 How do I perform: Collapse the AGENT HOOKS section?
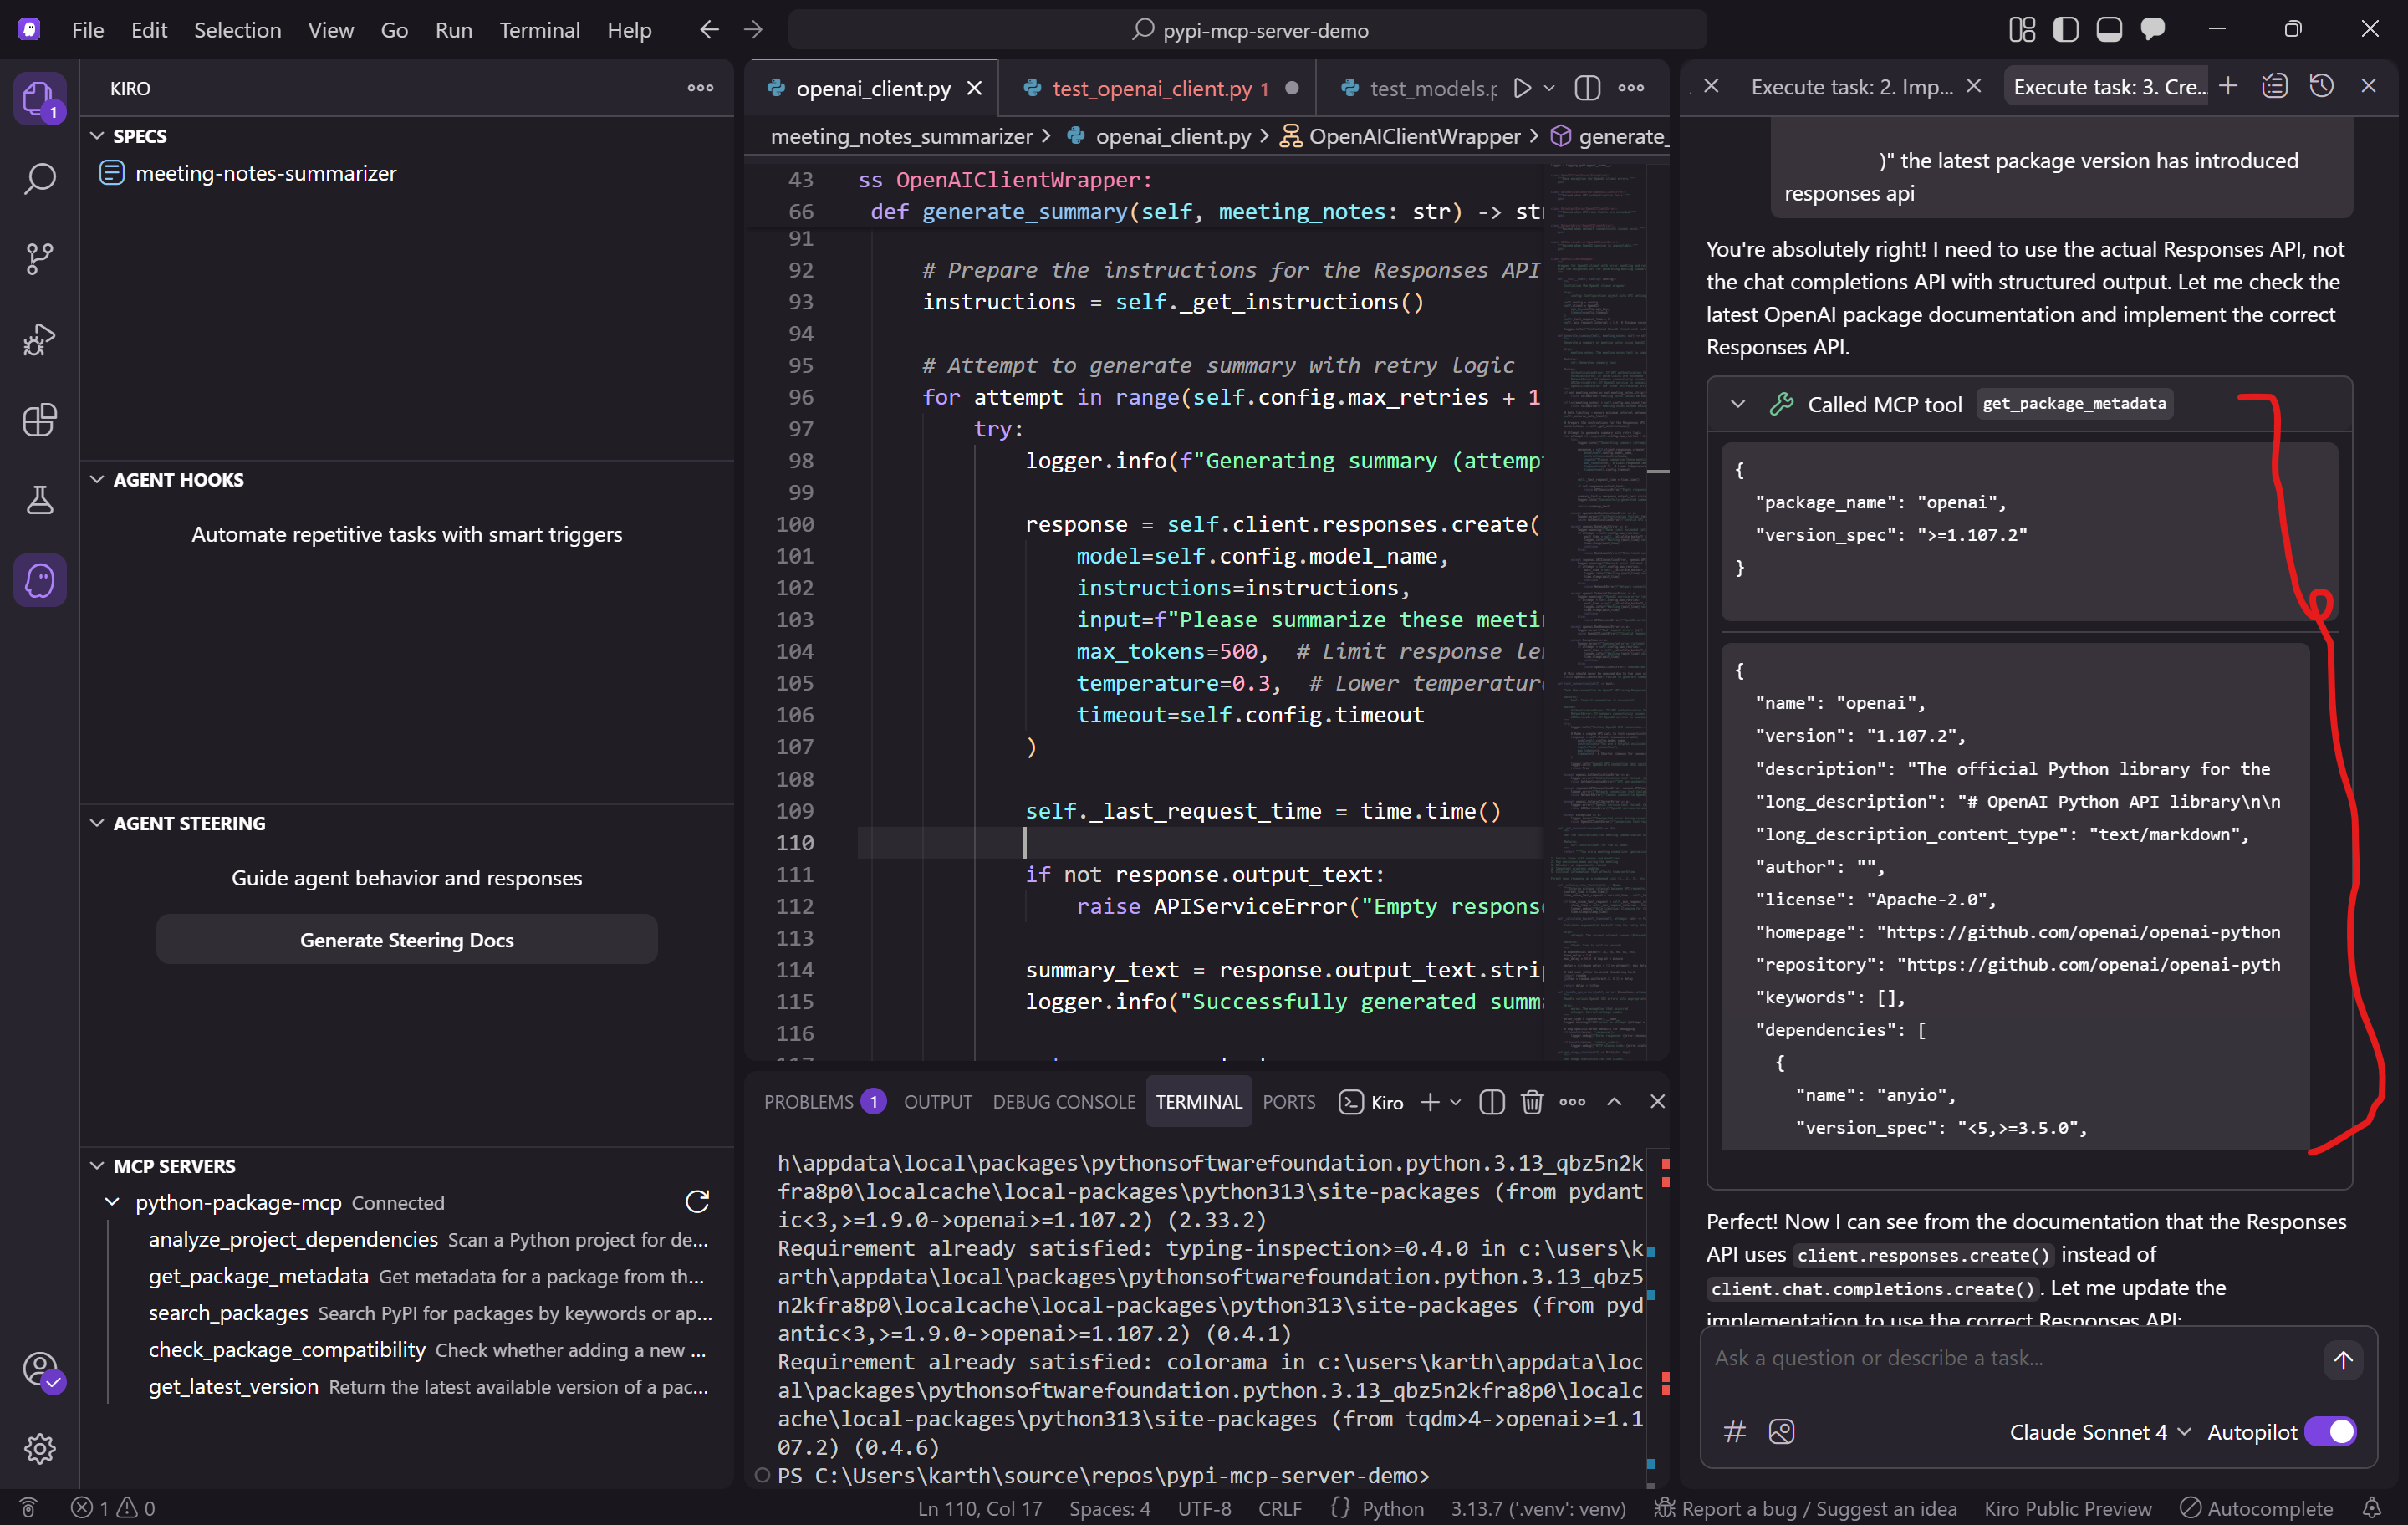[x=97, y=480]
